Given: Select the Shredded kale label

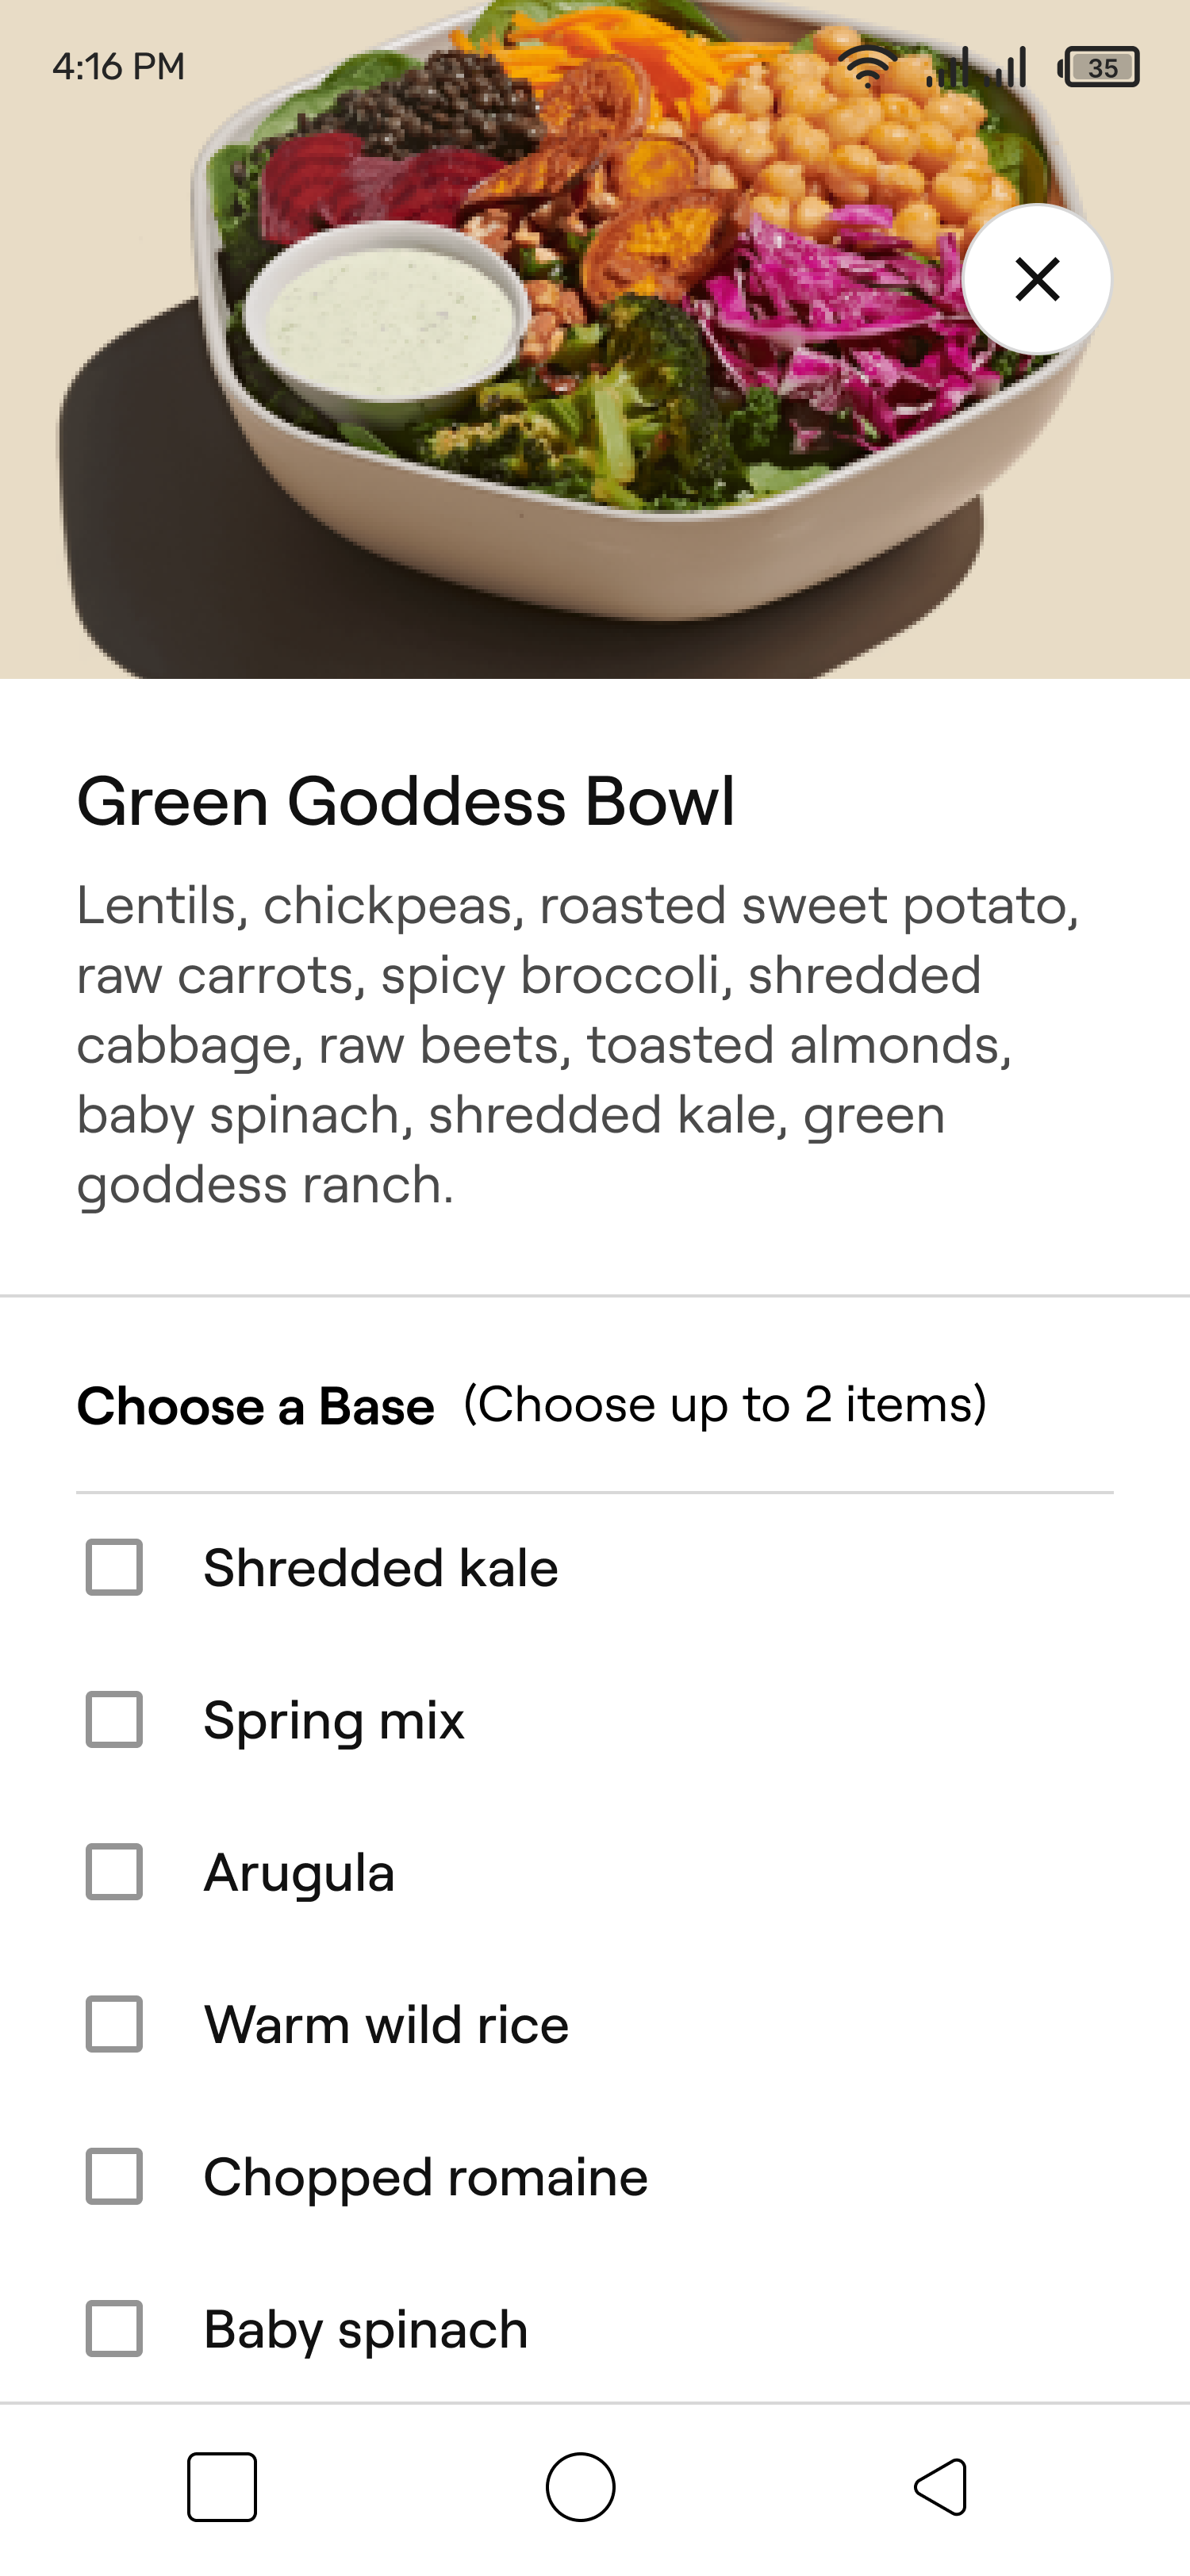Looking at the screenshot, I should click(381, 1567).
